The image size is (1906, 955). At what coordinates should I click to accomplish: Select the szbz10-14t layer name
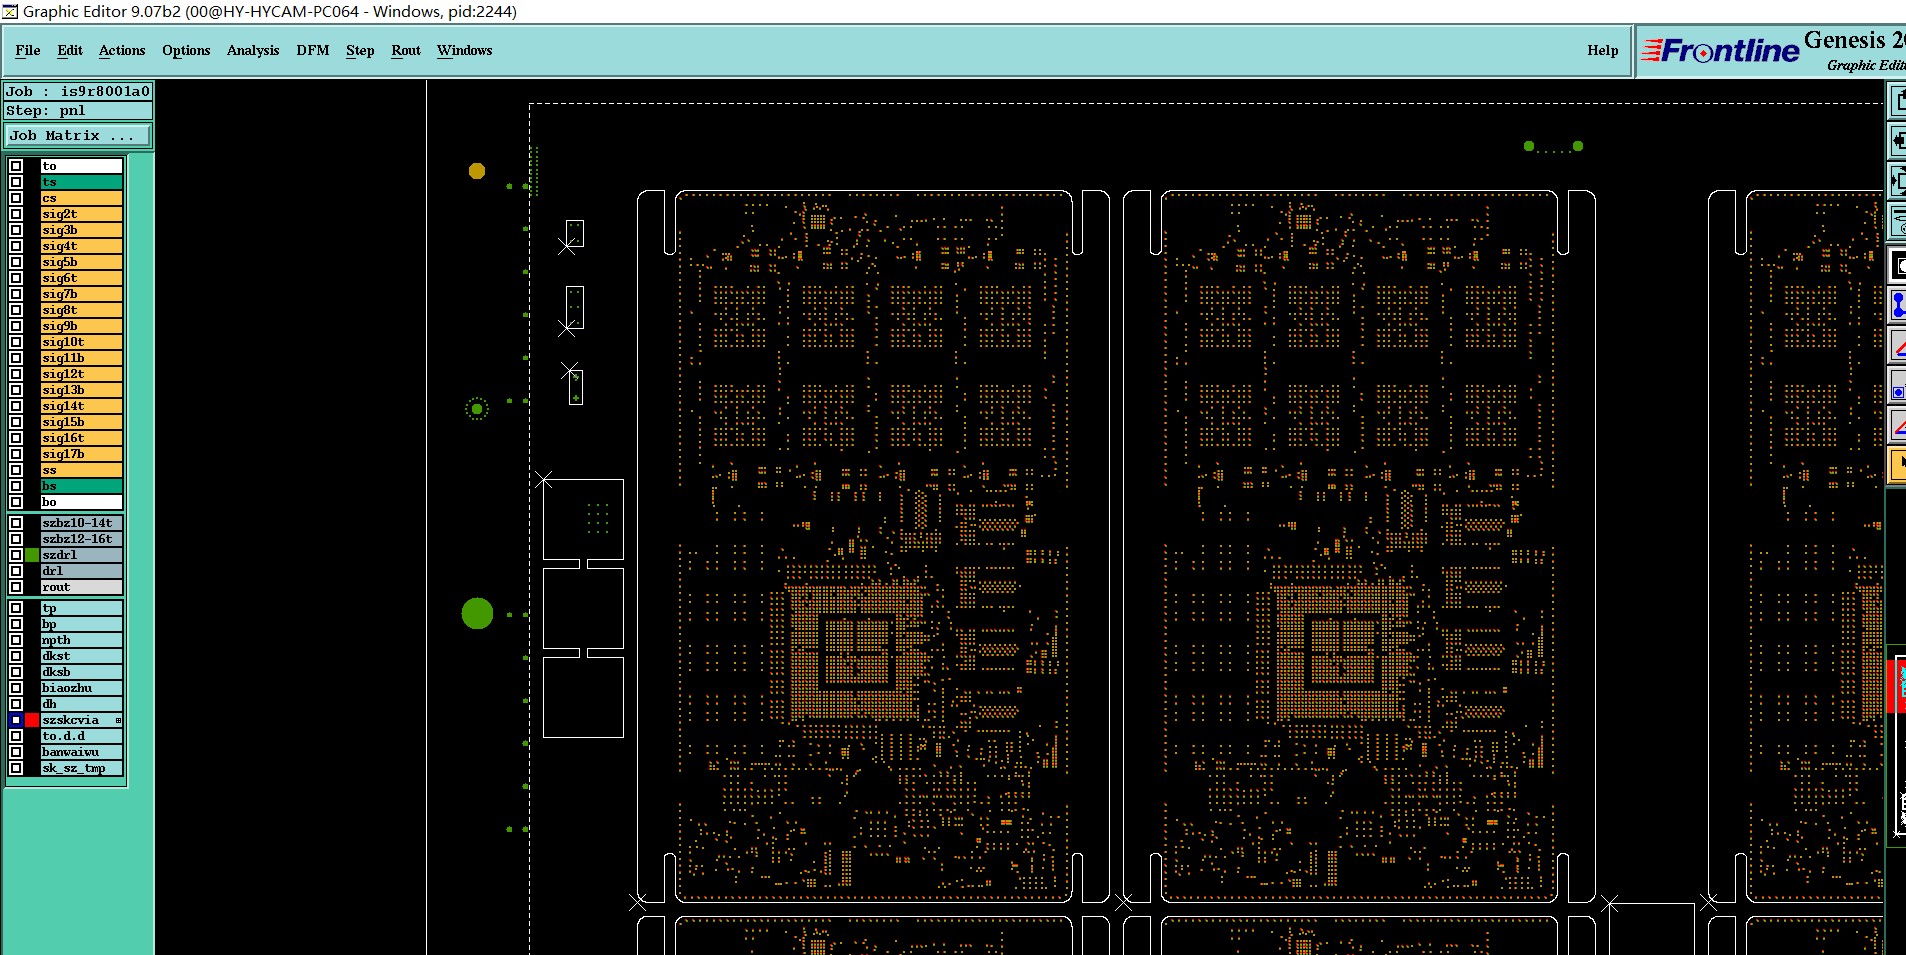coord(81,523)
